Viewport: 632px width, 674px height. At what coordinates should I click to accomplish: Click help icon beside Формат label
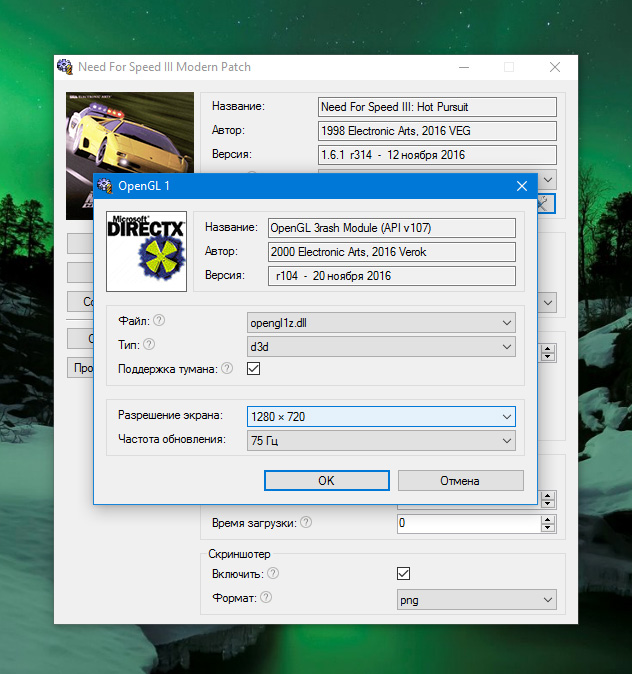point(266,597)
